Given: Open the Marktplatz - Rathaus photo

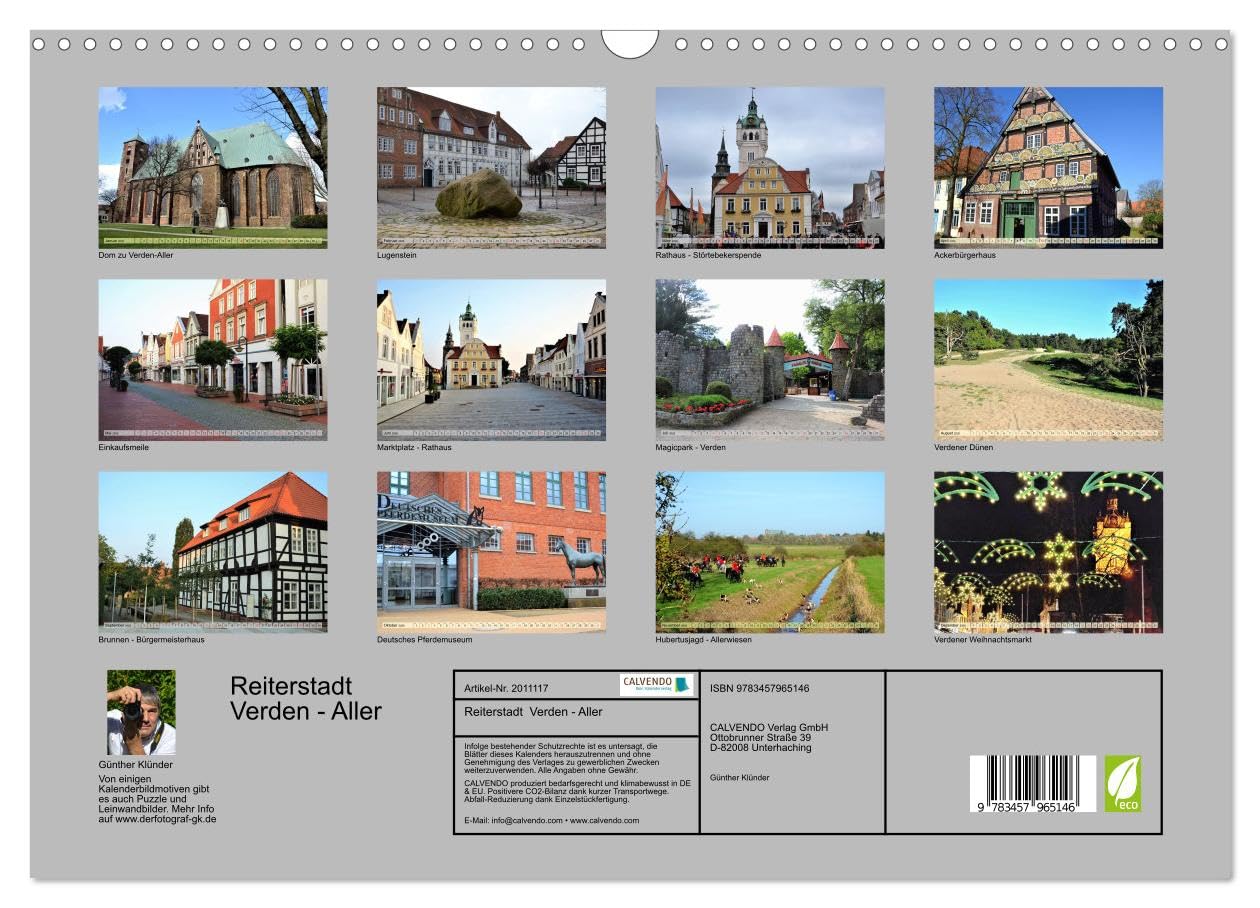Looking at the screenshot, I should 491,359.
